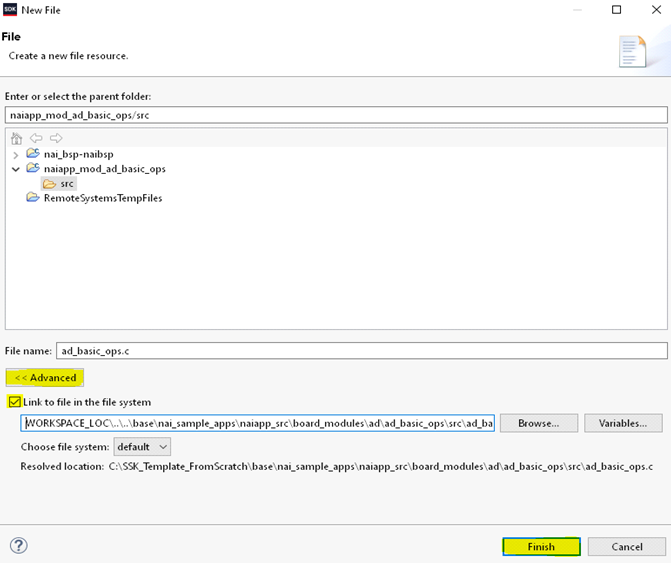
Task: Select the src folder in tree
Action: [67, 183]
